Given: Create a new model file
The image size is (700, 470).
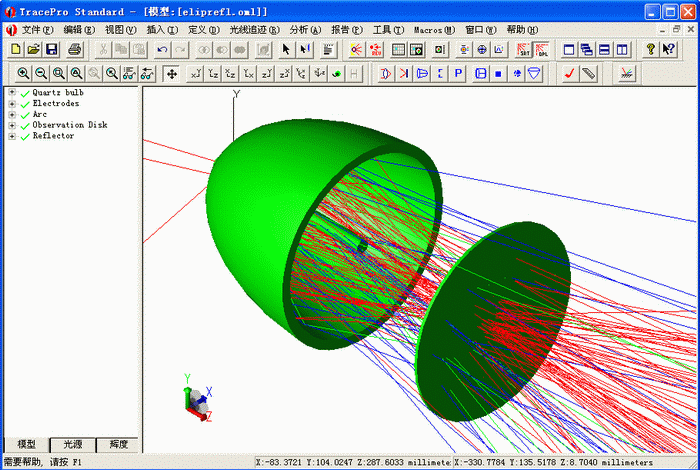Looking at the screenshot, I should (x=16, y=50).
